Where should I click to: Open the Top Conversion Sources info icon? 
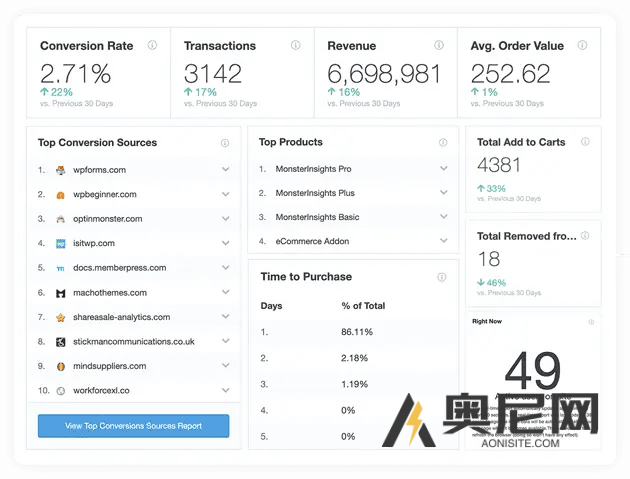click(225, 143)
